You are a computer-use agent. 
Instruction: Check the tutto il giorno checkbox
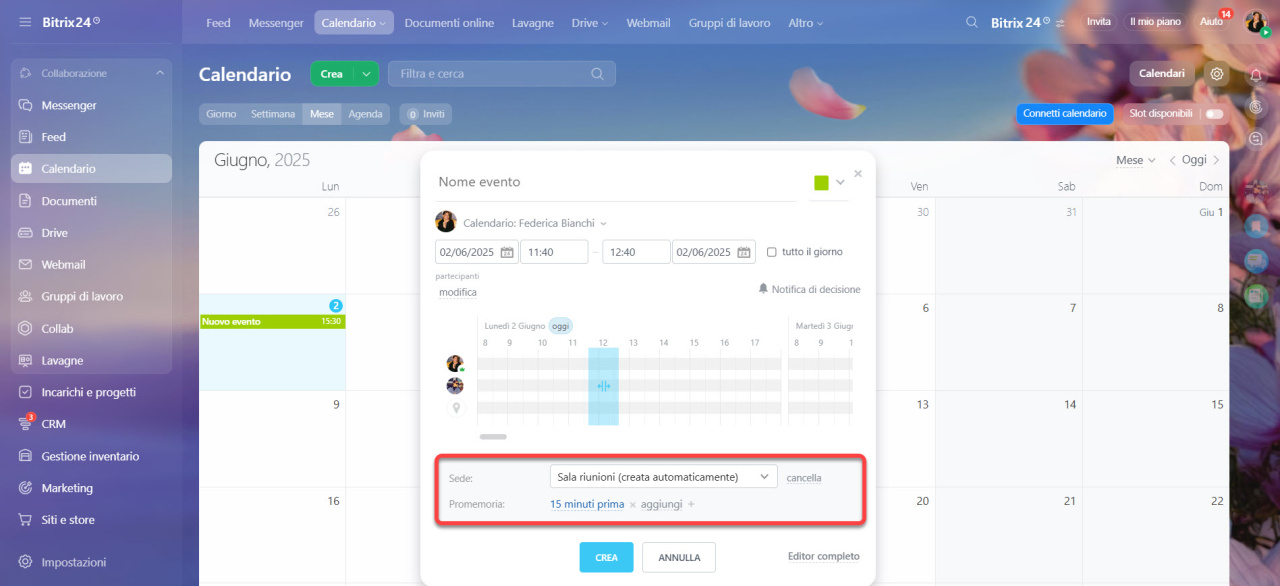click(x=771, y=252)
